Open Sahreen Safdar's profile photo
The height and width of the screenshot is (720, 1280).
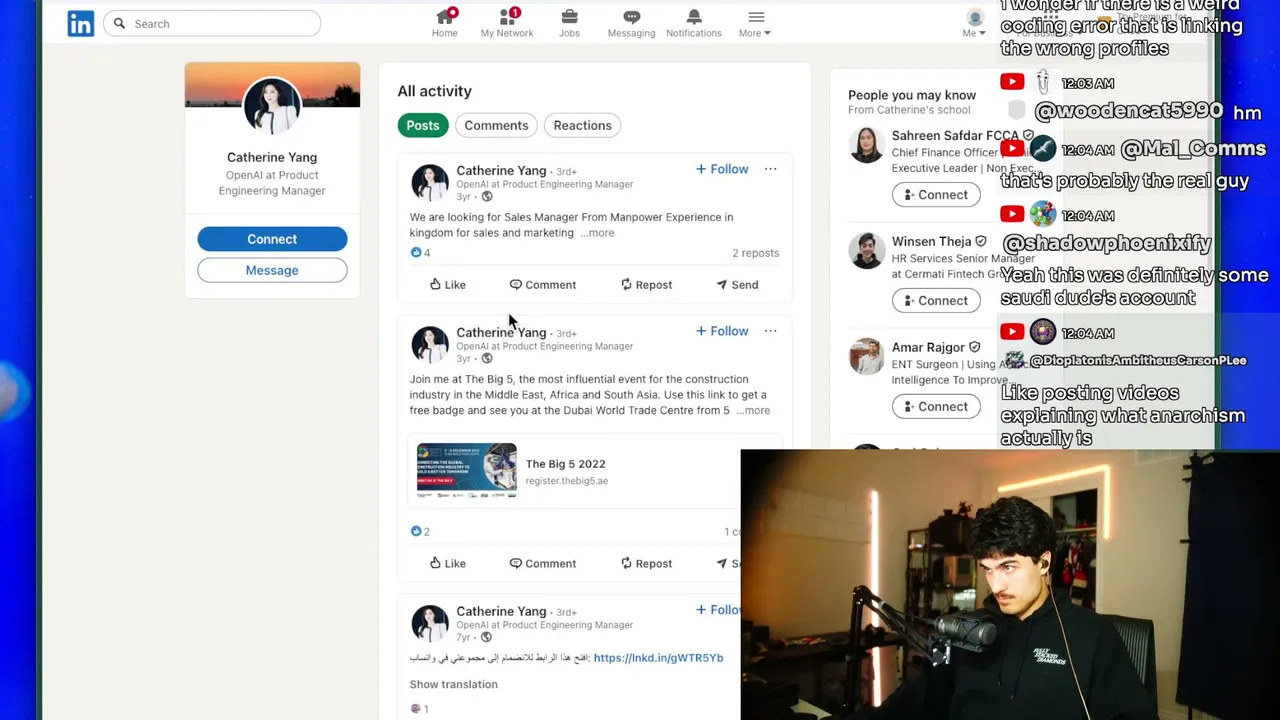(866, 145)
